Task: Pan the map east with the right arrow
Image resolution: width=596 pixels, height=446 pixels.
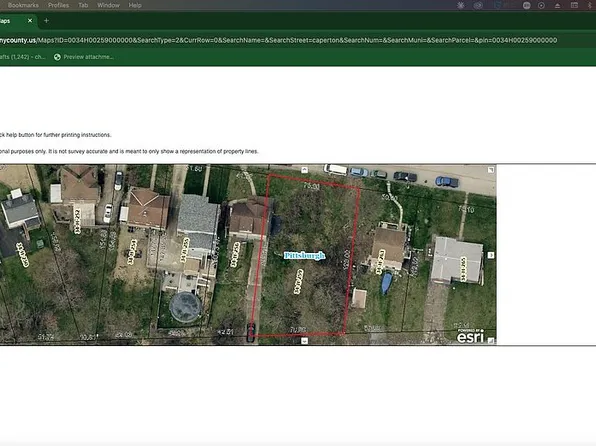Action: tap(491, 255)
